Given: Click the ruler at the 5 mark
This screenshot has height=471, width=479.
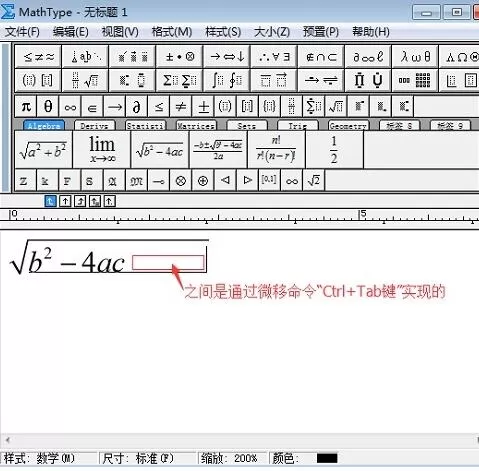Looking at the screenshot, I should [363, 214].
